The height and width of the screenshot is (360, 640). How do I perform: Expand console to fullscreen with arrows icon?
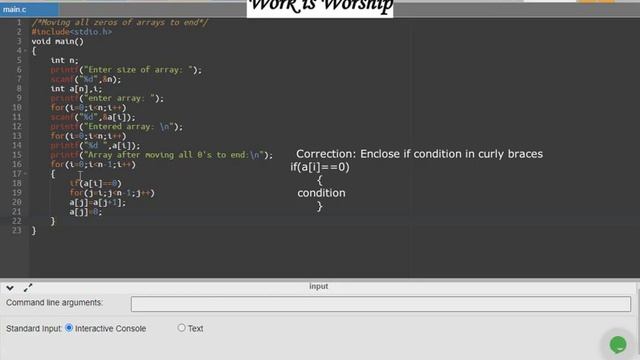(28, 288)
